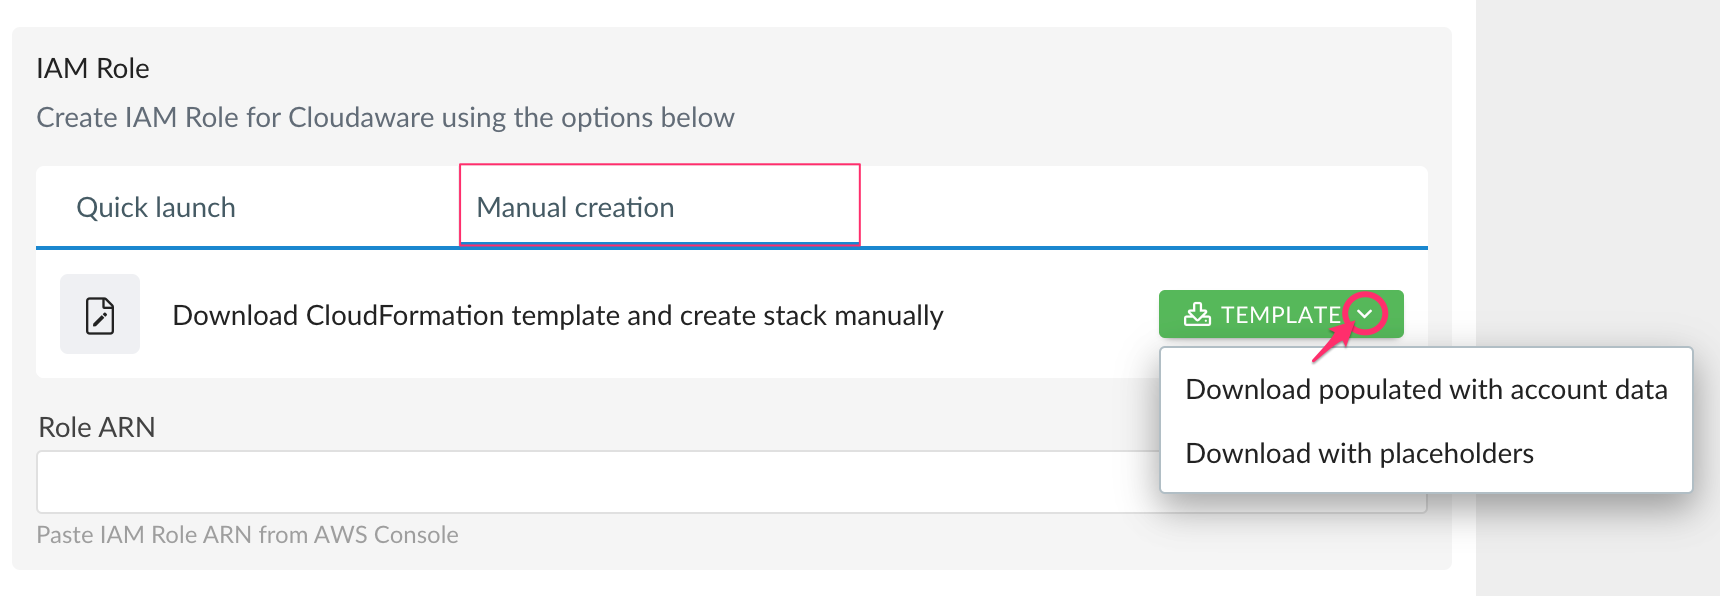
Task: Click the document edit icon
Action: (100, 315)
